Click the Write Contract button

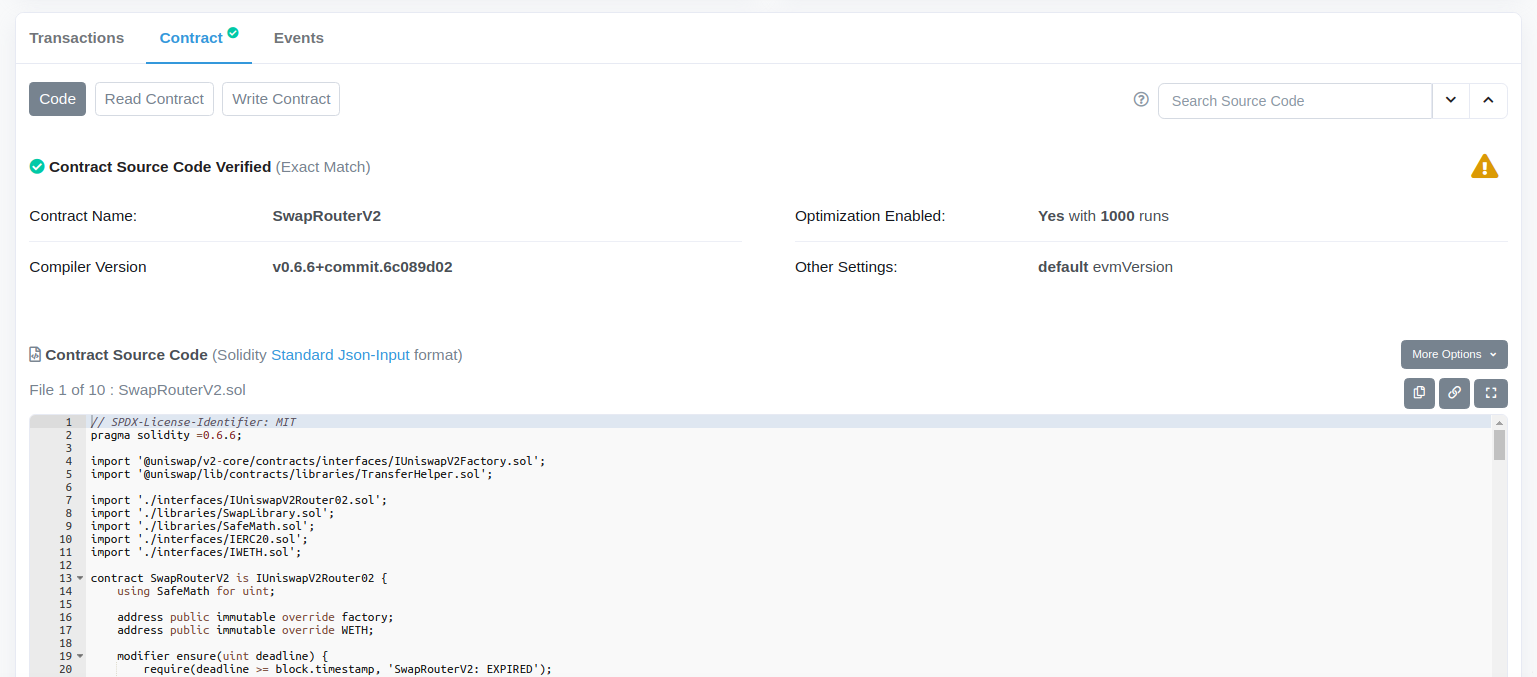(281, 99)
